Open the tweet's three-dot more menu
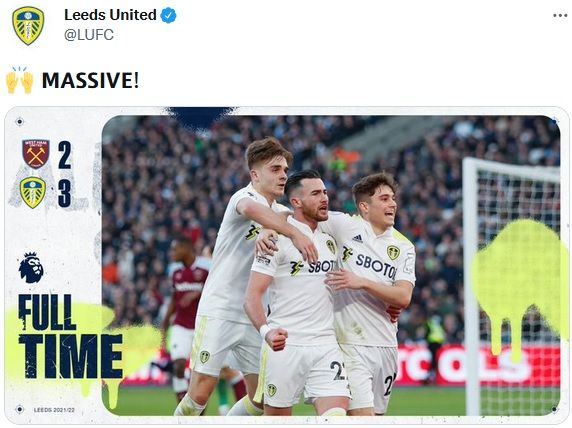 [x=560, y=15]
